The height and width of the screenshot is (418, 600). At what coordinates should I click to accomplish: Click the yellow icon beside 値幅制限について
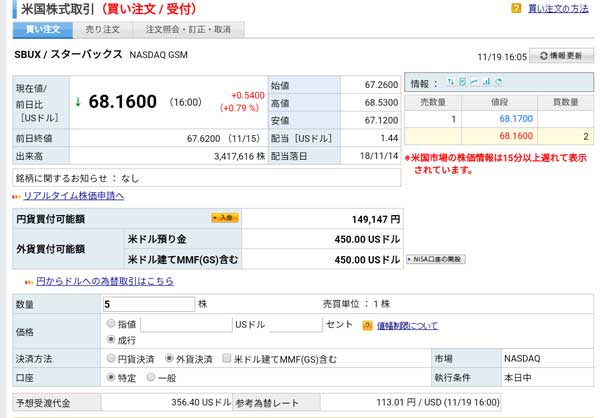click(367, 325)
